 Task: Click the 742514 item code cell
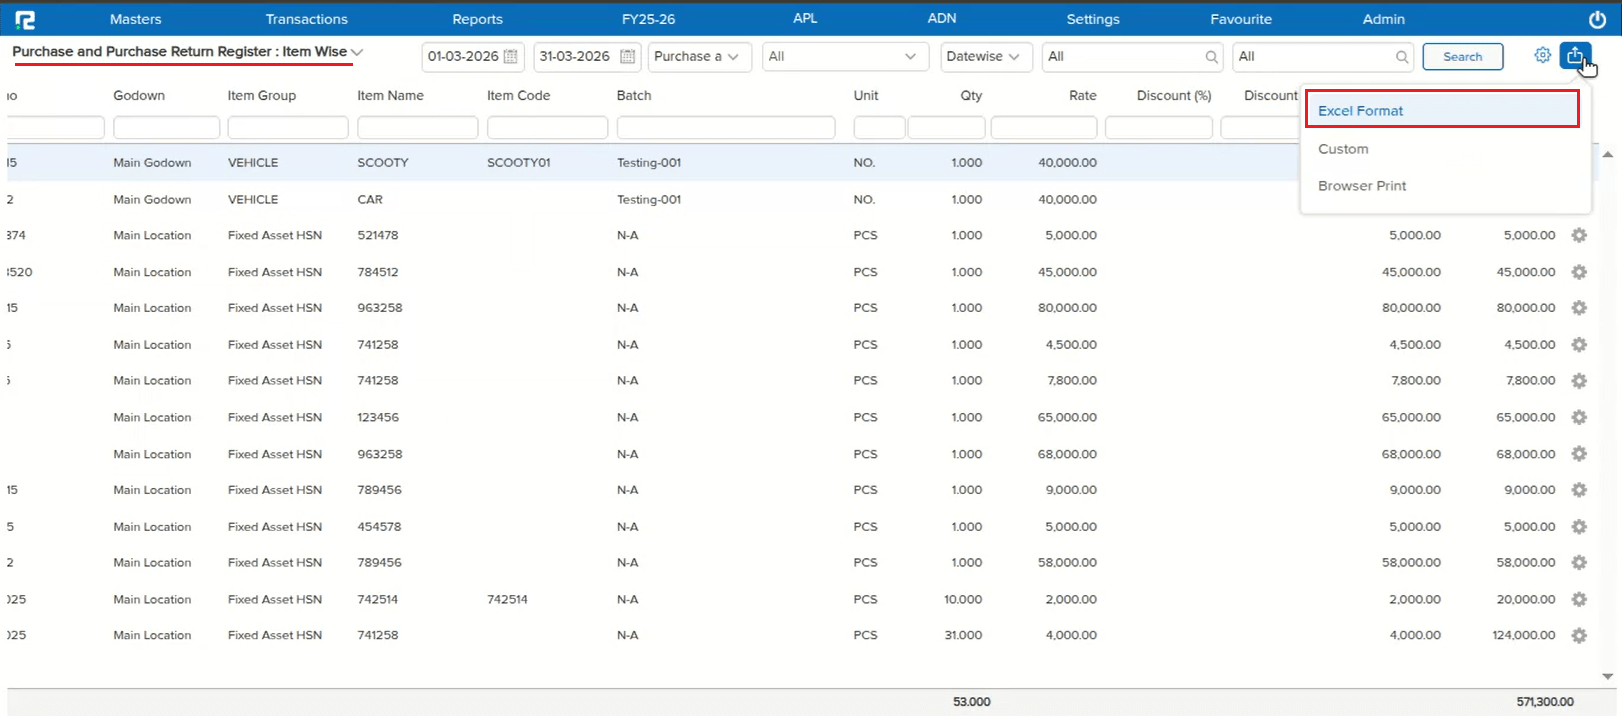click(507, 600)
